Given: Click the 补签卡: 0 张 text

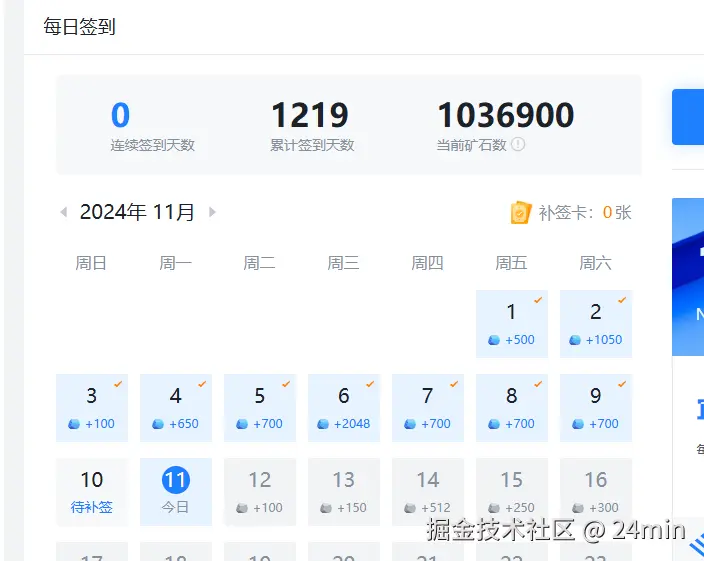Looking at the screenshot, I should (585, 213).
